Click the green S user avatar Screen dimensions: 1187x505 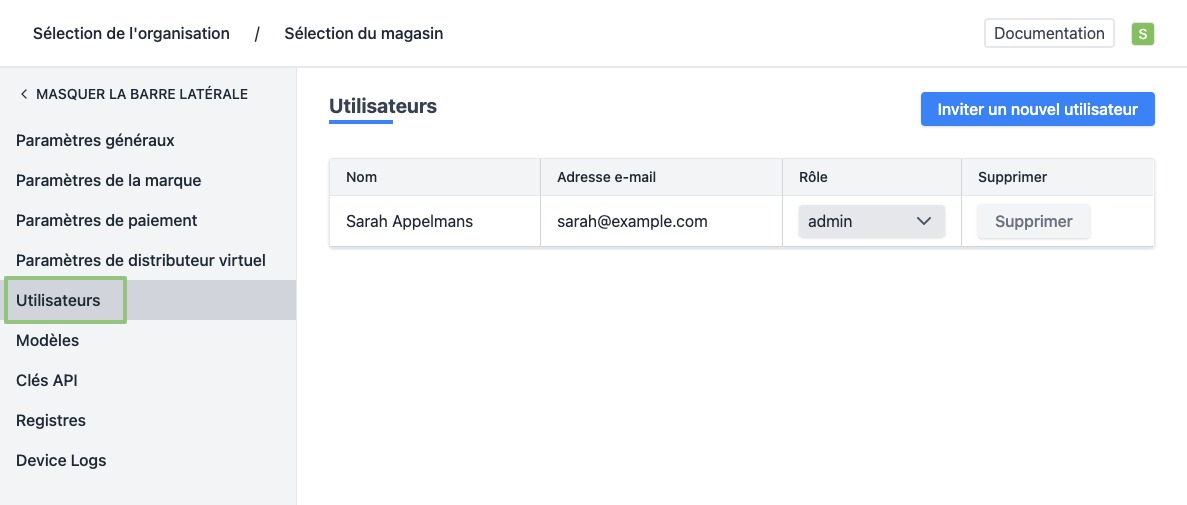[x=1142, y=34]
